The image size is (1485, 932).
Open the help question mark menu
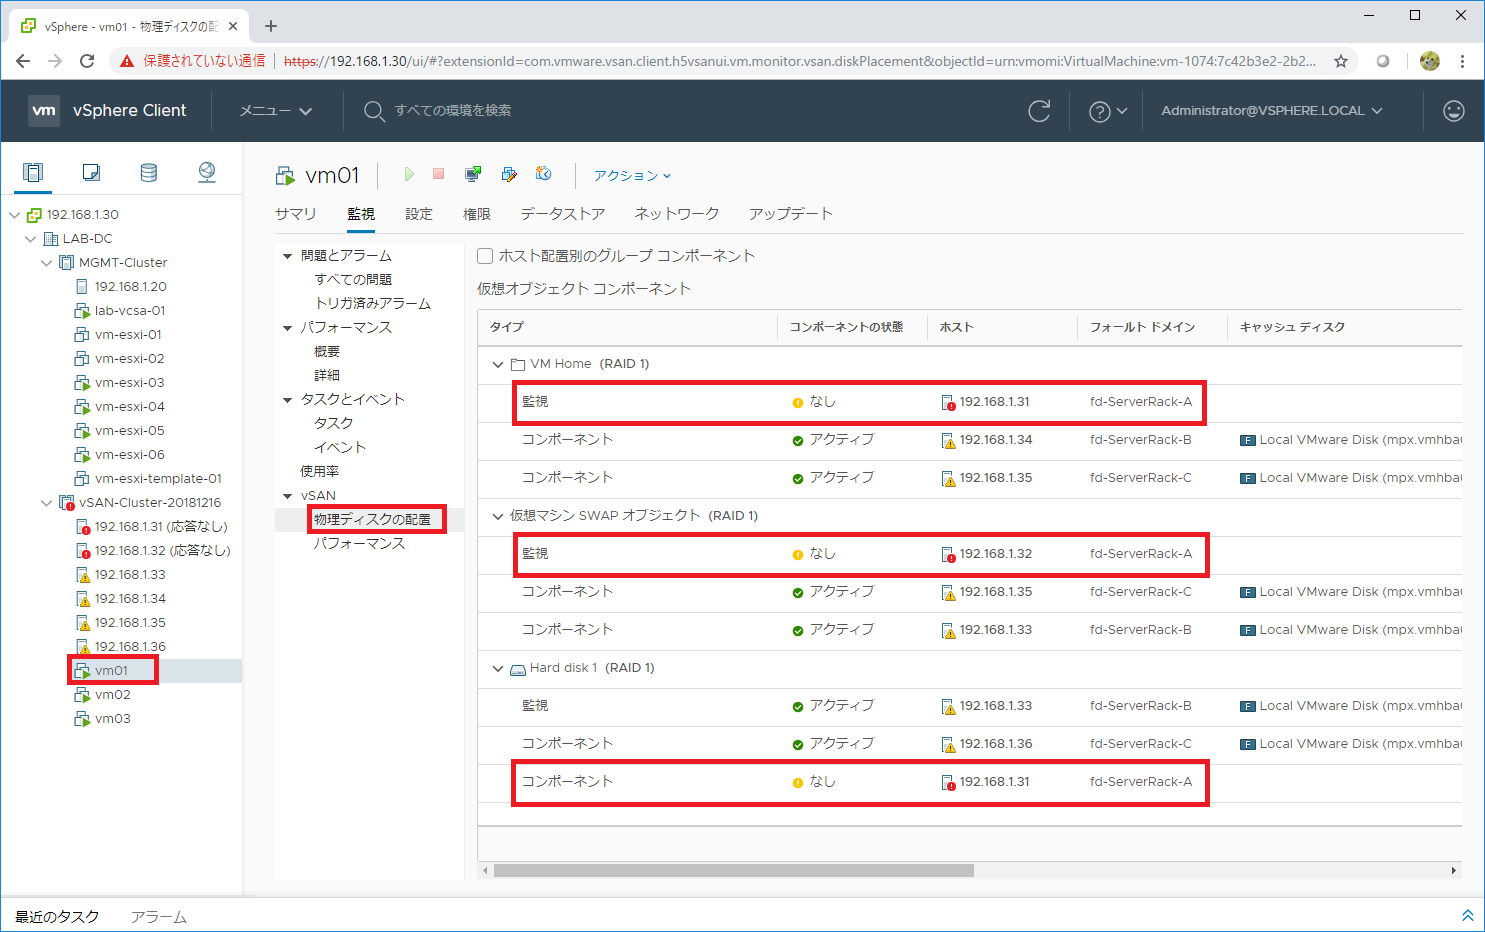[x=1107, y=111]
